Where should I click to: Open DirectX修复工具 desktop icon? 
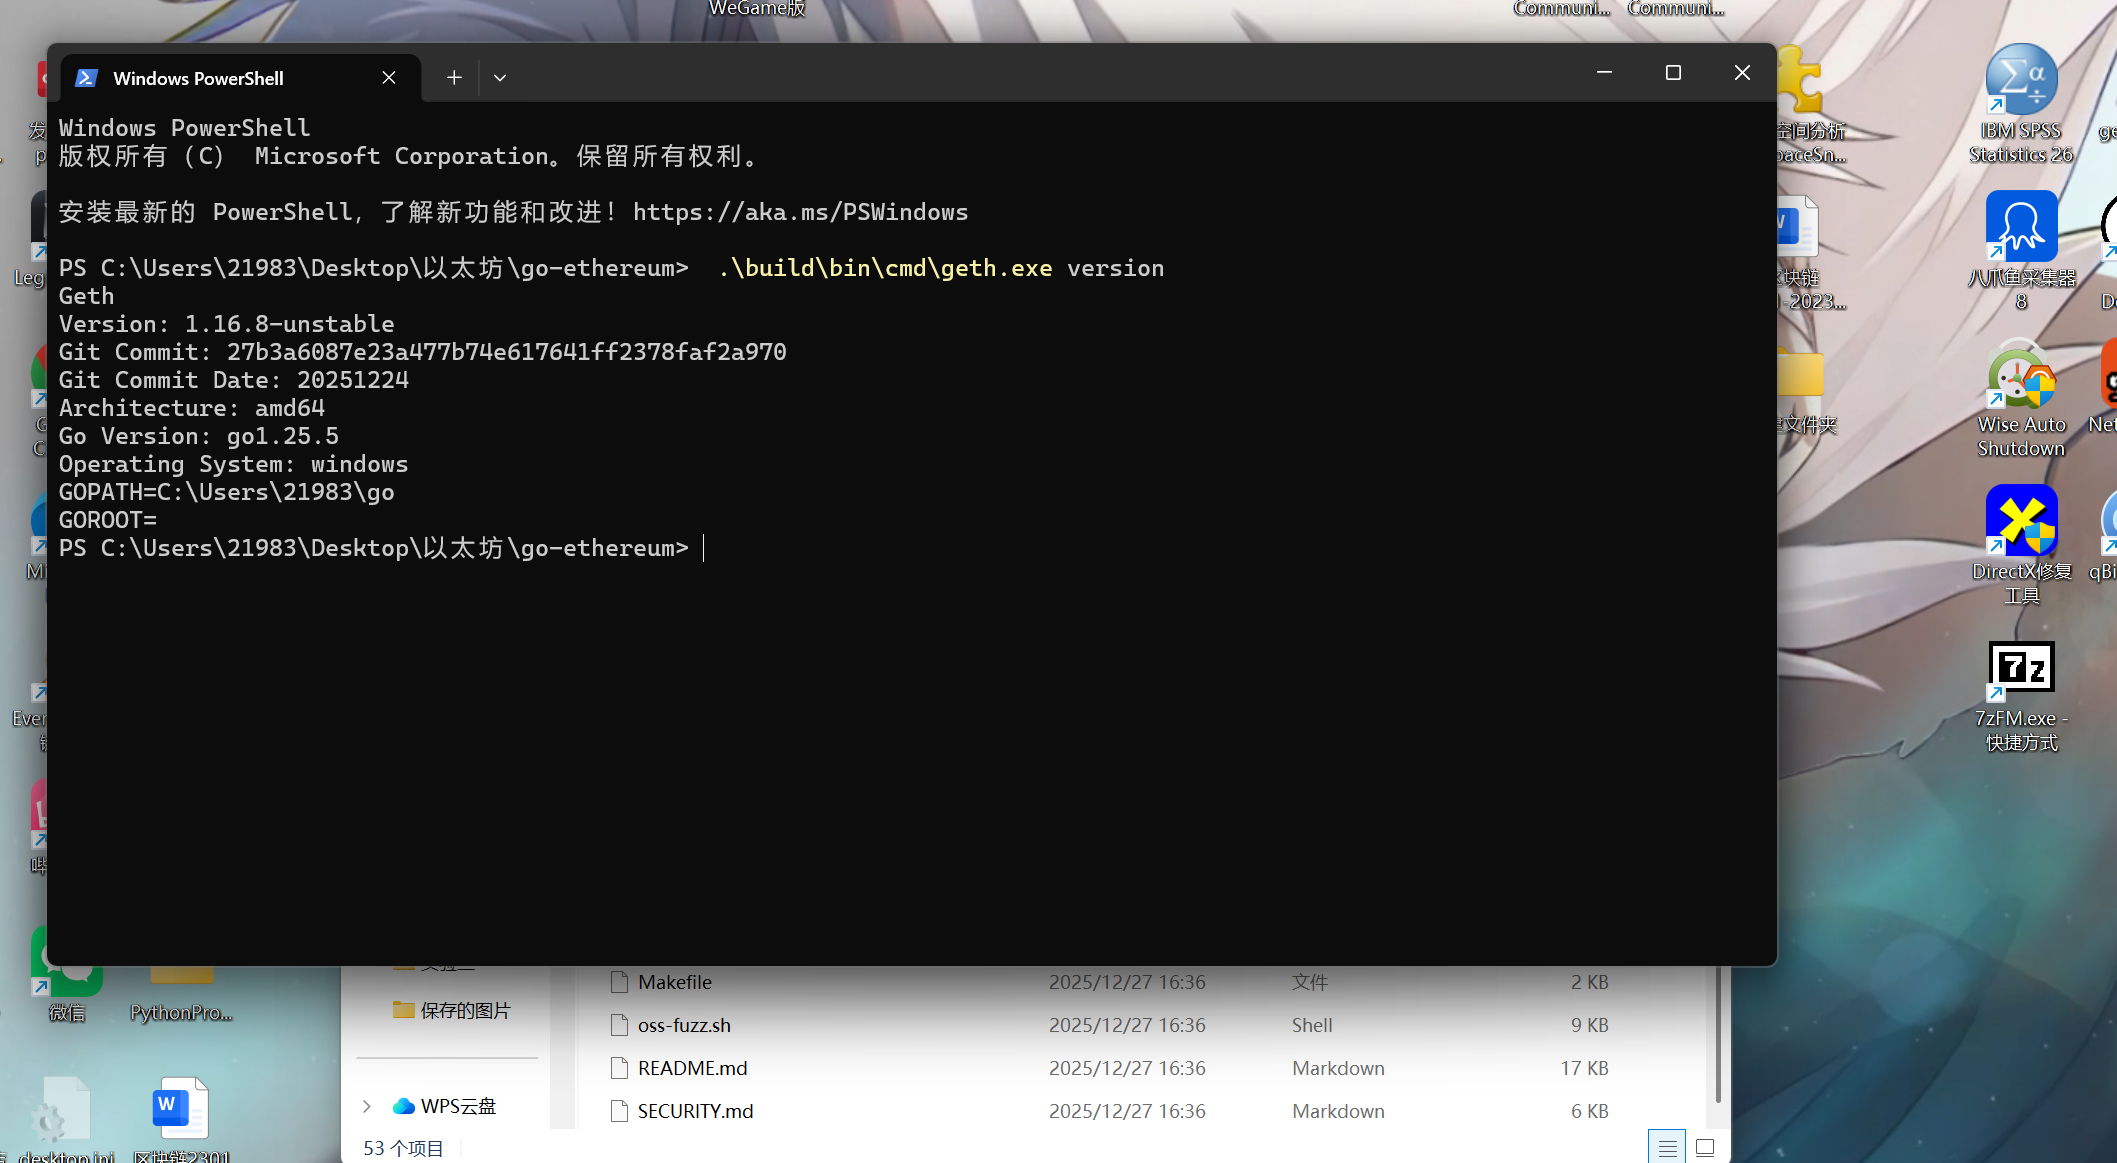(2020, 522)
